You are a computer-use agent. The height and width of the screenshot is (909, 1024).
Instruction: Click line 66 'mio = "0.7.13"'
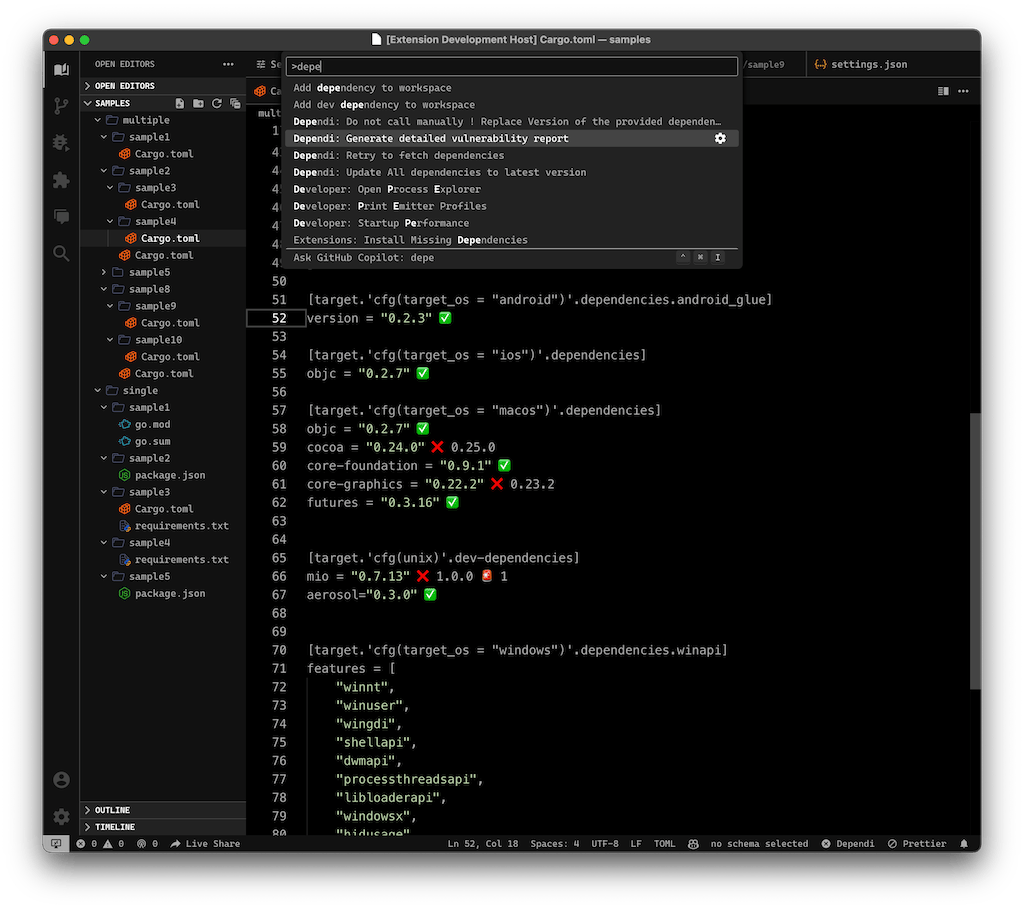click(358, 576)
